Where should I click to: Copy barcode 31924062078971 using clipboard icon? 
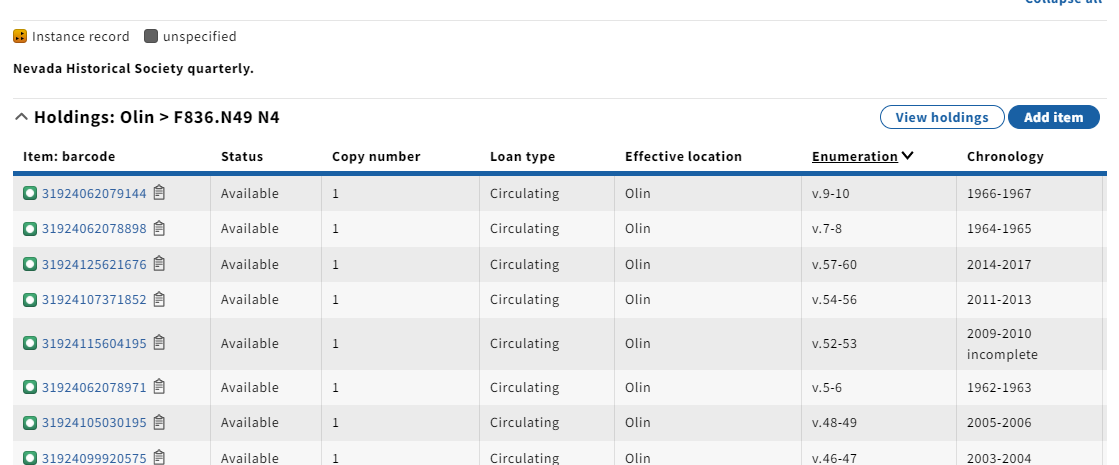coord(159,387)
